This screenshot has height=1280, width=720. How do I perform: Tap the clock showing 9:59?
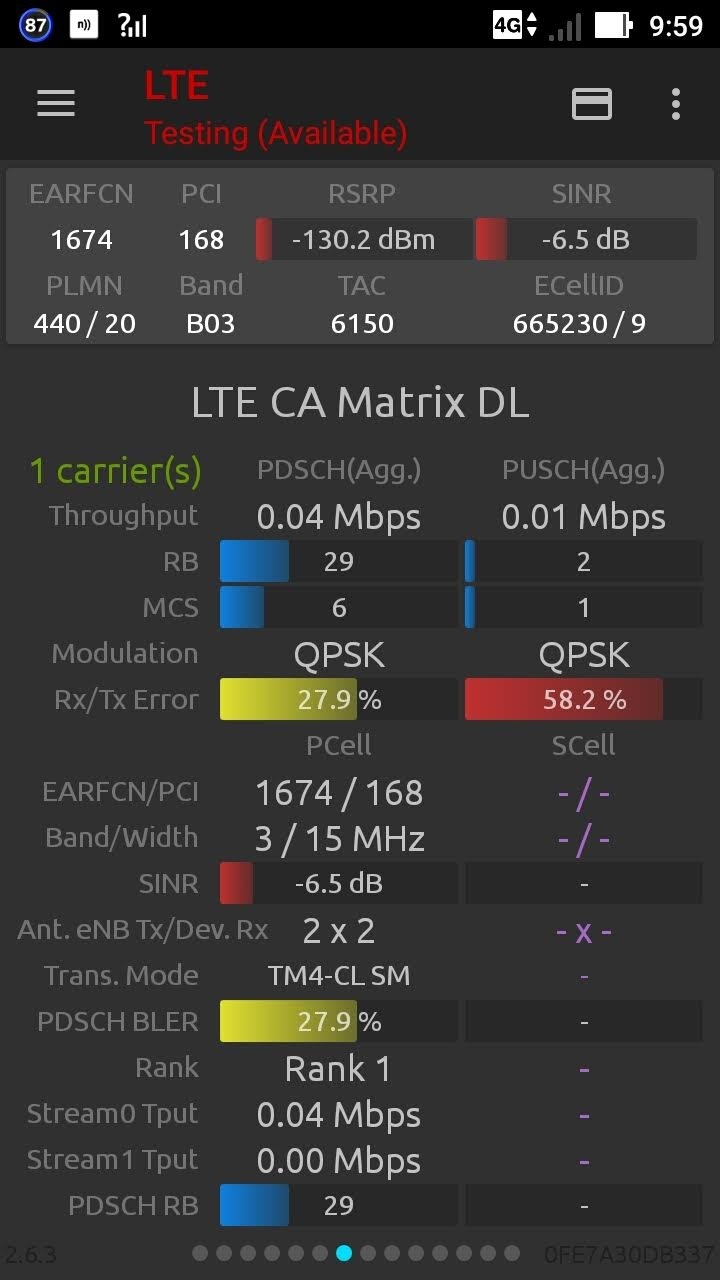(676, 25)
